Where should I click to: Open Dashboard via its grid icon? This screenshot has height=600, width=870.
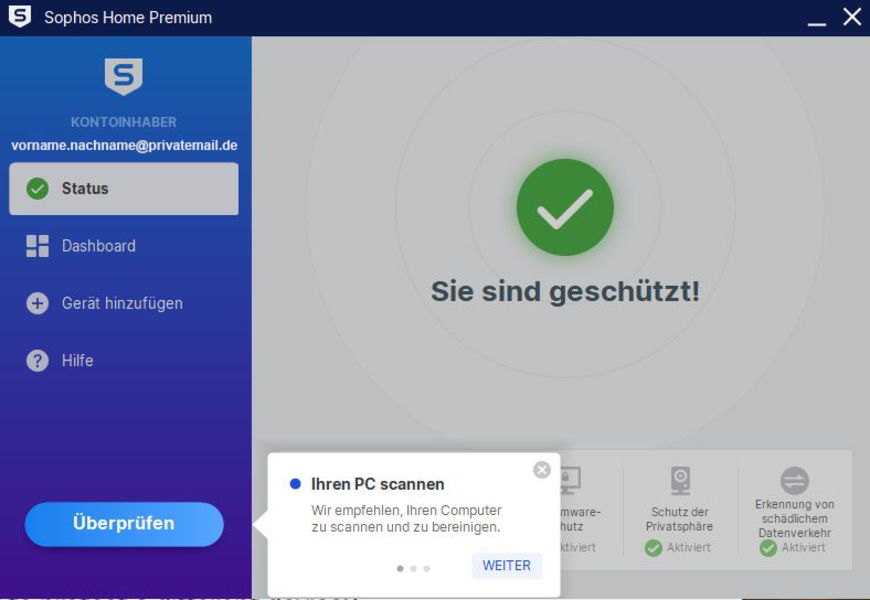click(x=38, y=246)
